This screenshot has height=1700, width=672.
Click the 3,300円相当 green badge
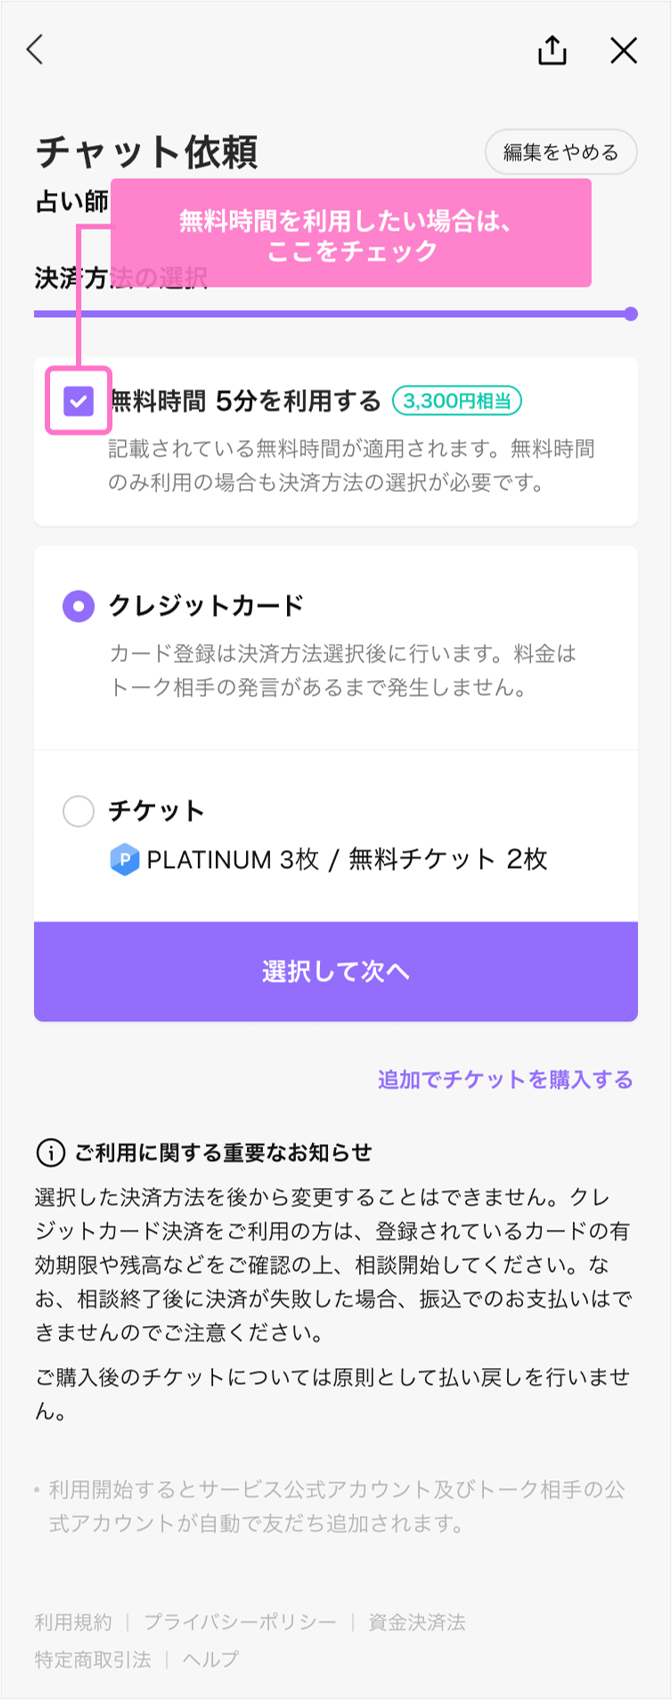457,401
